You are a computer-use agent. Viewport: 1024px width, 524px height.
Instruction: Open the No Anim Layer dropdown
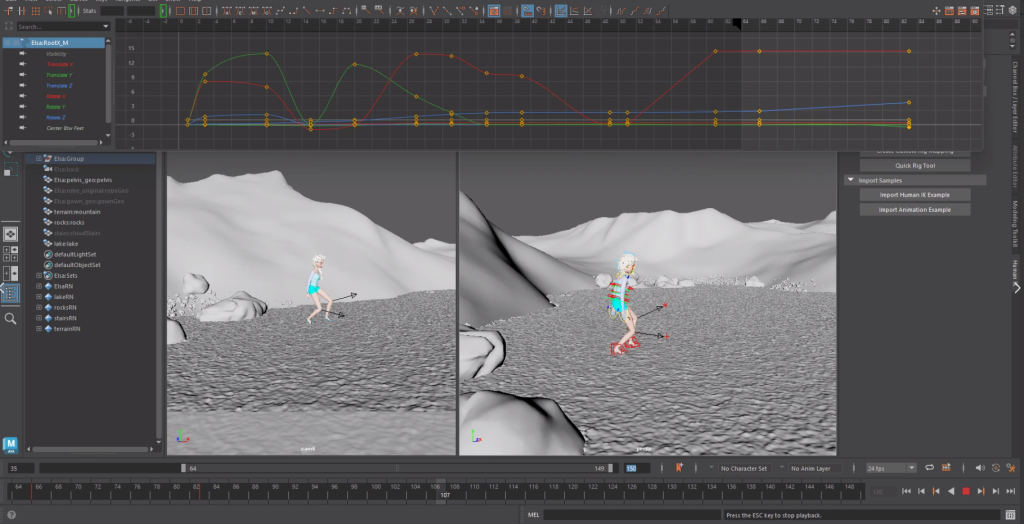(x=814, y=468)
